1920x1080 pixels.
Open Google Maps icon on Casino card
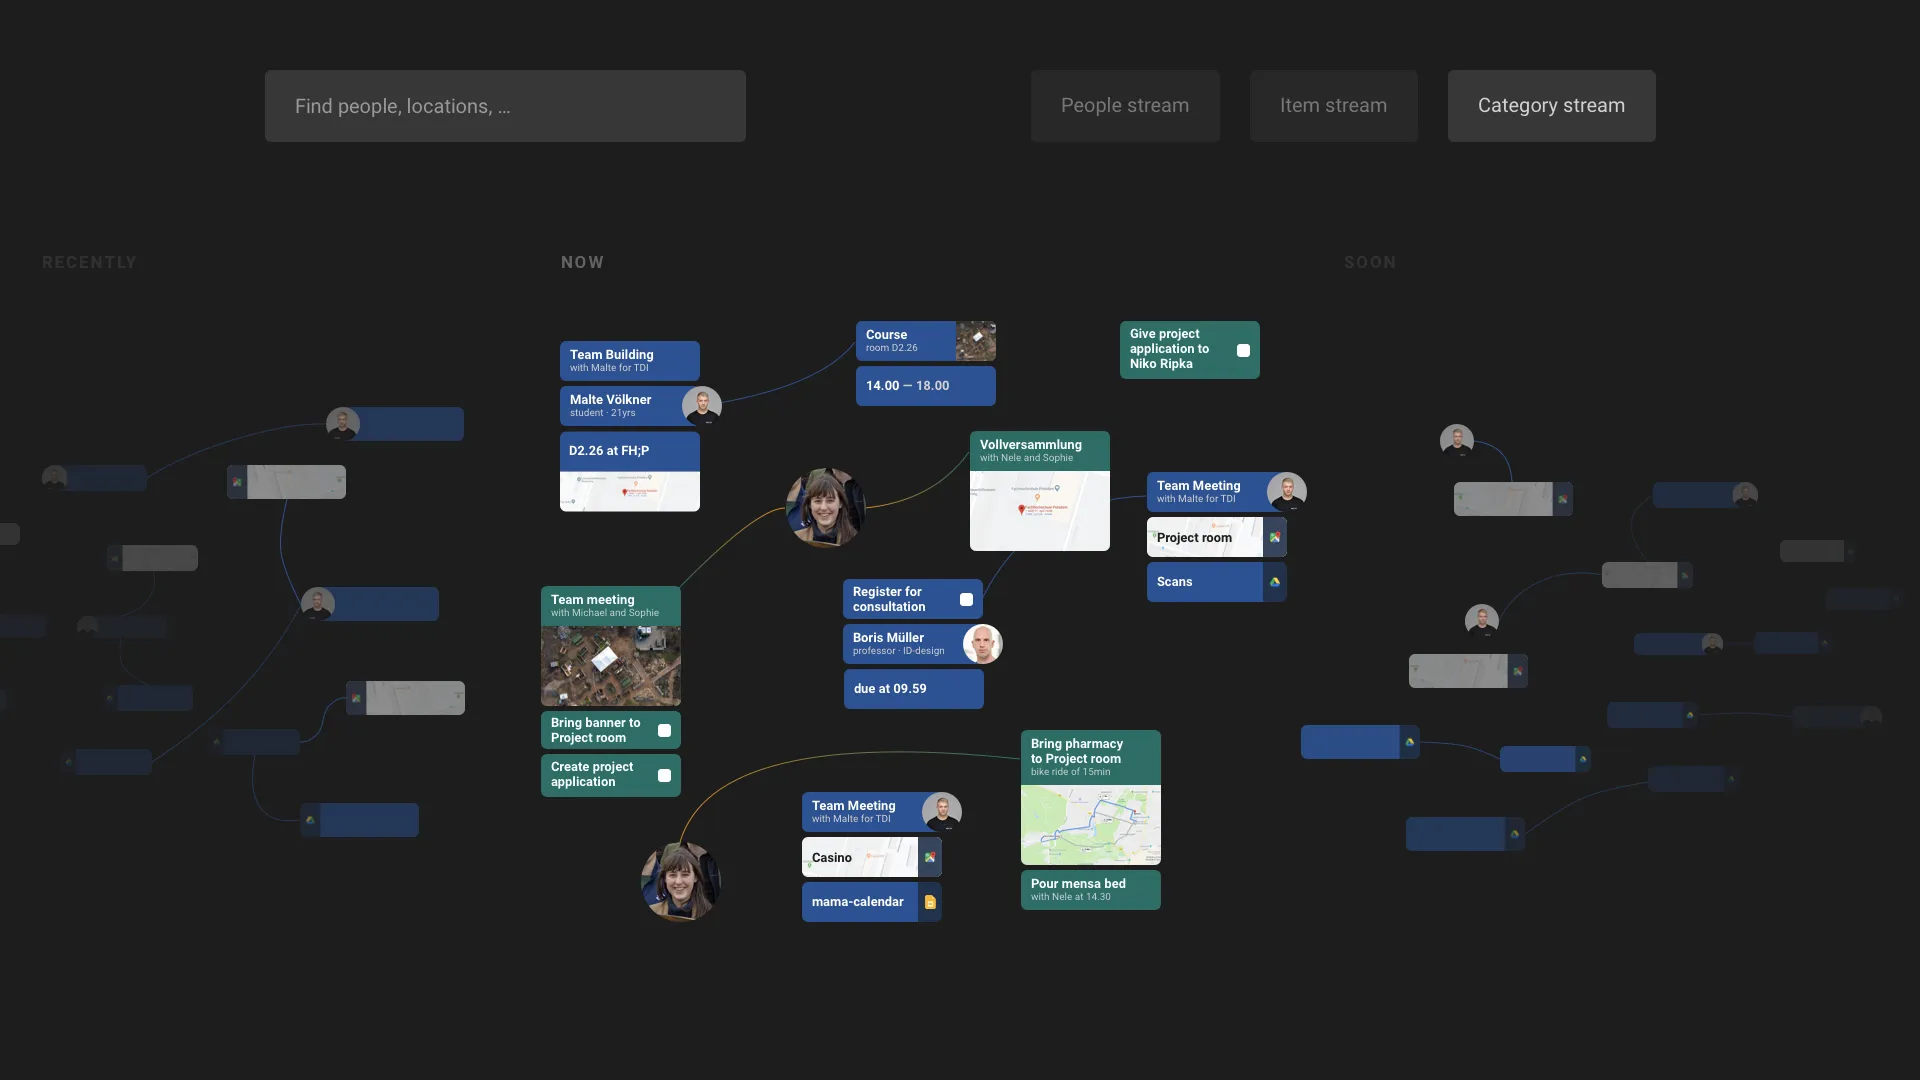coord(930,857)
